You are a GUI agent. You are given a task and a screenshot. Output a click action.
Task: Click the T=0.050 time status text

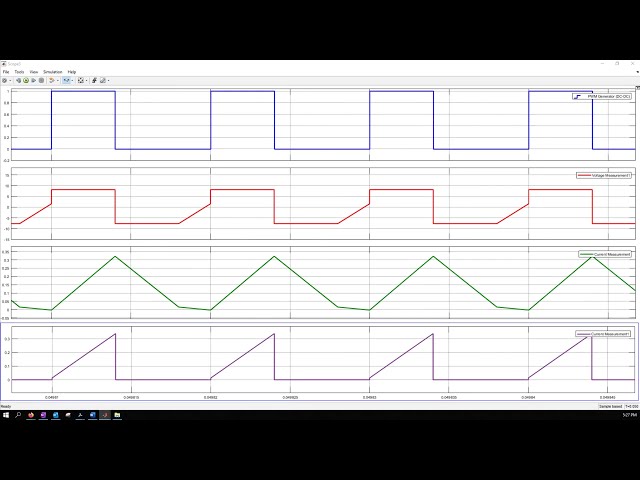click(631, 406)
